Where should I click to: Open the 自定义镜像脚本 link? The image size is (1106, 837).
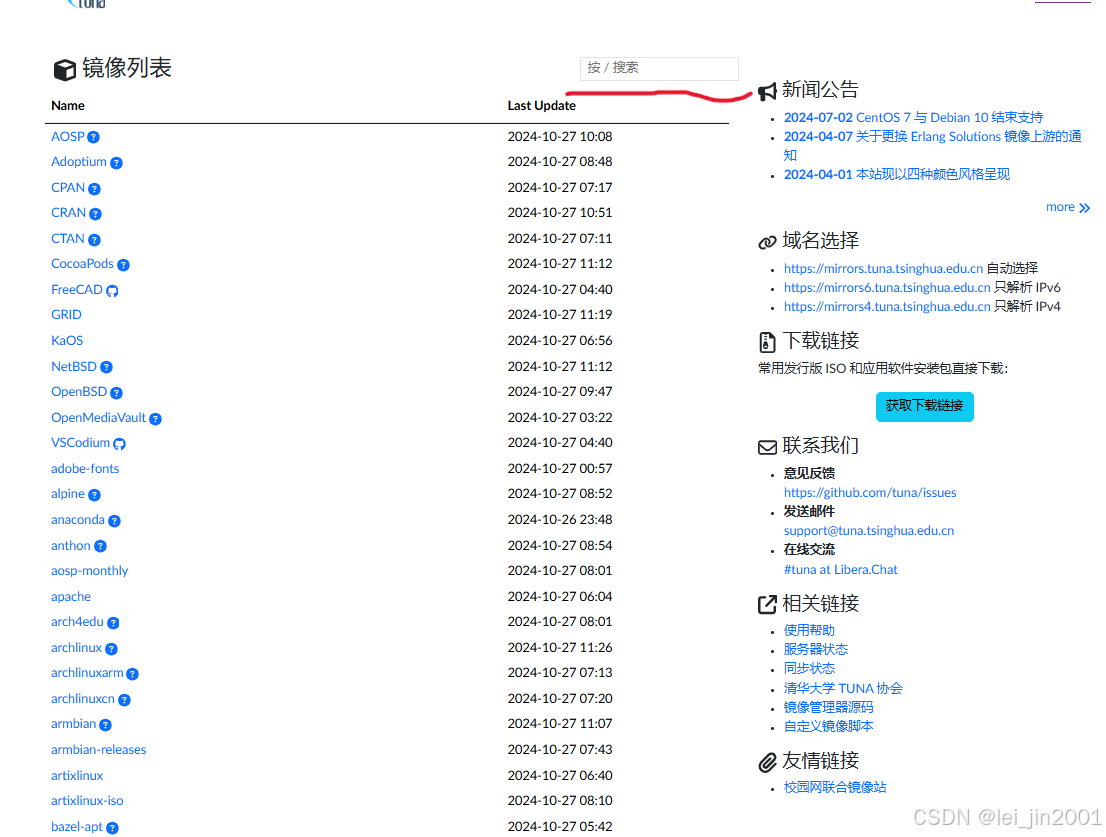(x=828, y=726)
